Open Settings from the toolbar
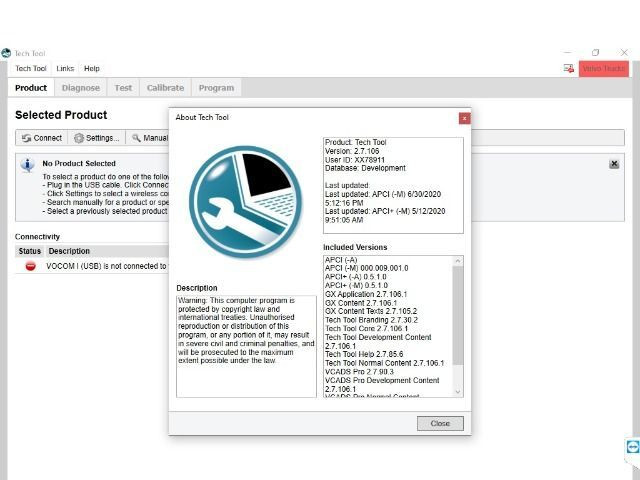The width and height of the screenshot is (640, 480). (97, 138)
